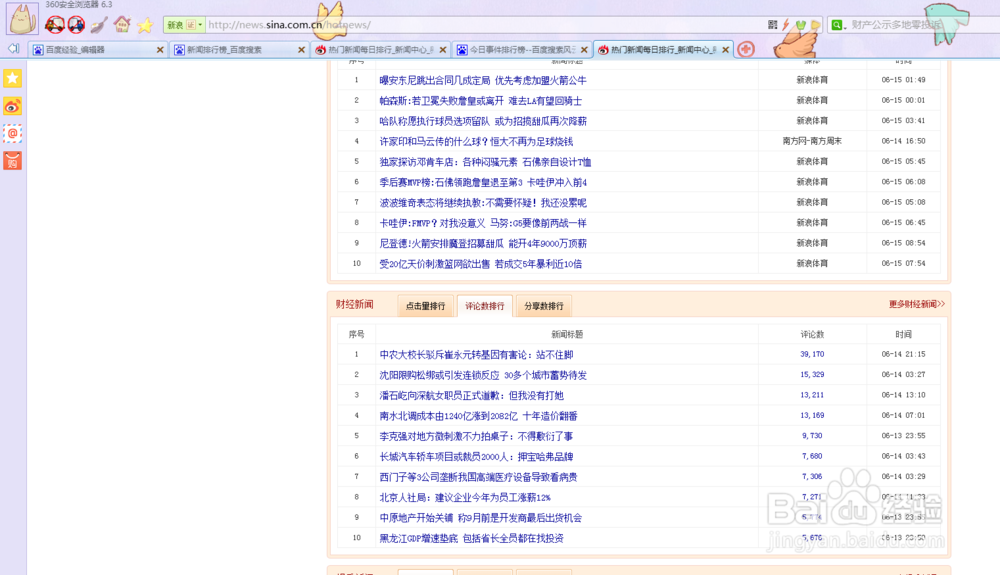The width and height of the screenshot is (1000, 575).
Task: Open 帕森斯:若卫冕失败詹皇或离开 headline
Action: (x=480, y=101)
